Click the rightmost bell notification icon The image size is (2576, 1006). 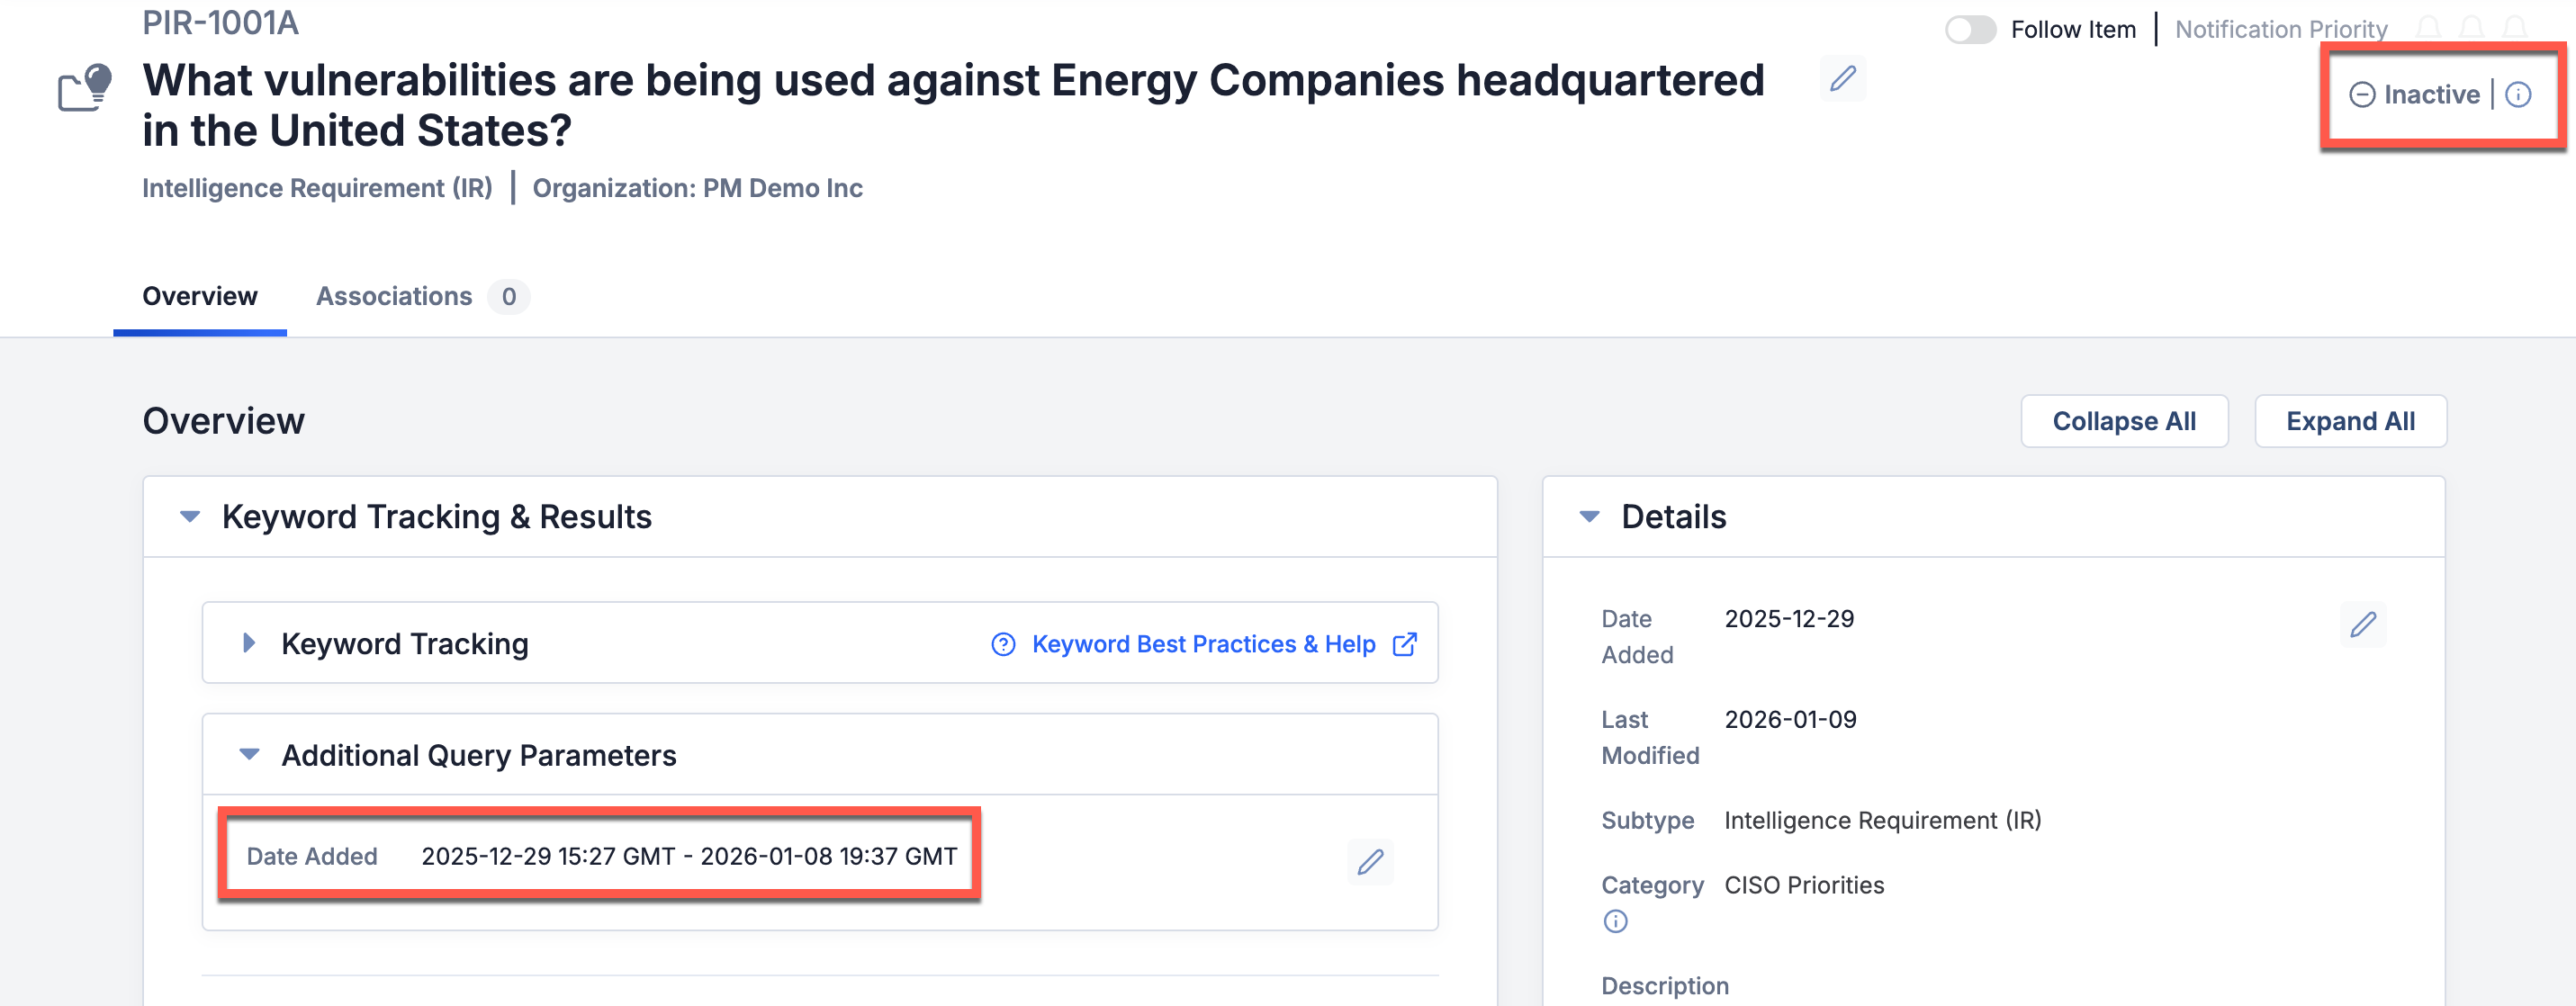(x=2516, y=28)
